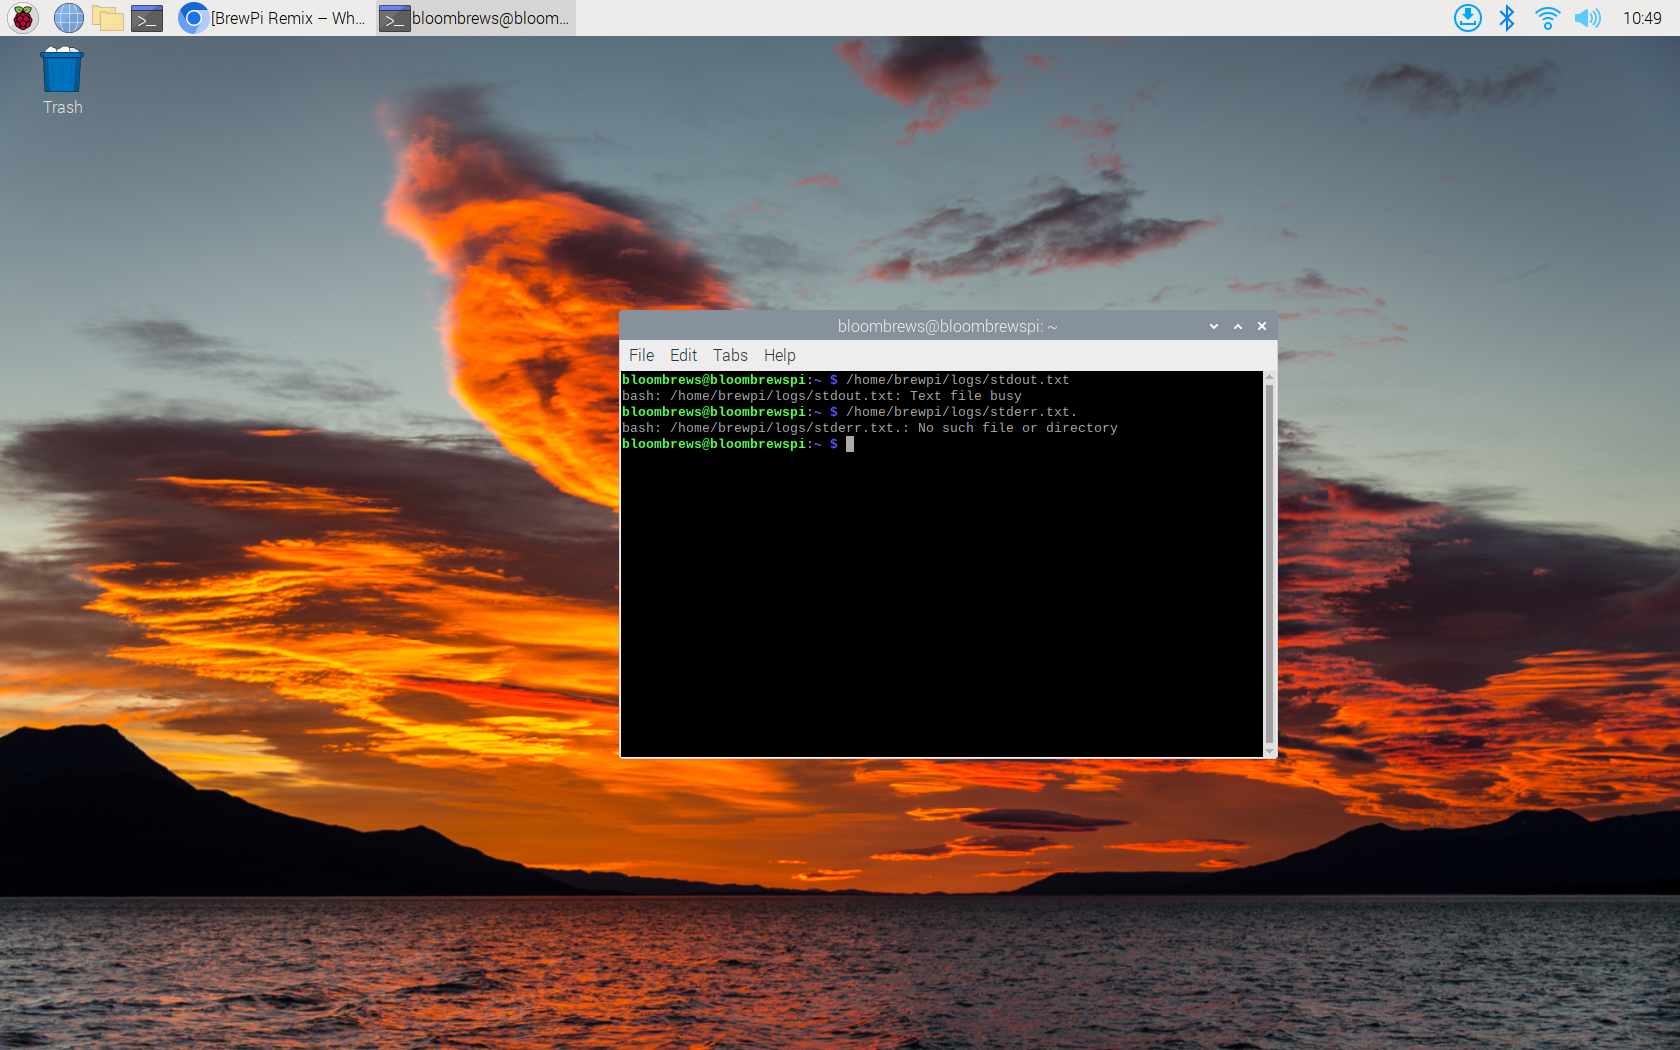Open the Raspberry Pi applications menu
Viewport: 1680px width, 1050px height.
[23, 18]
